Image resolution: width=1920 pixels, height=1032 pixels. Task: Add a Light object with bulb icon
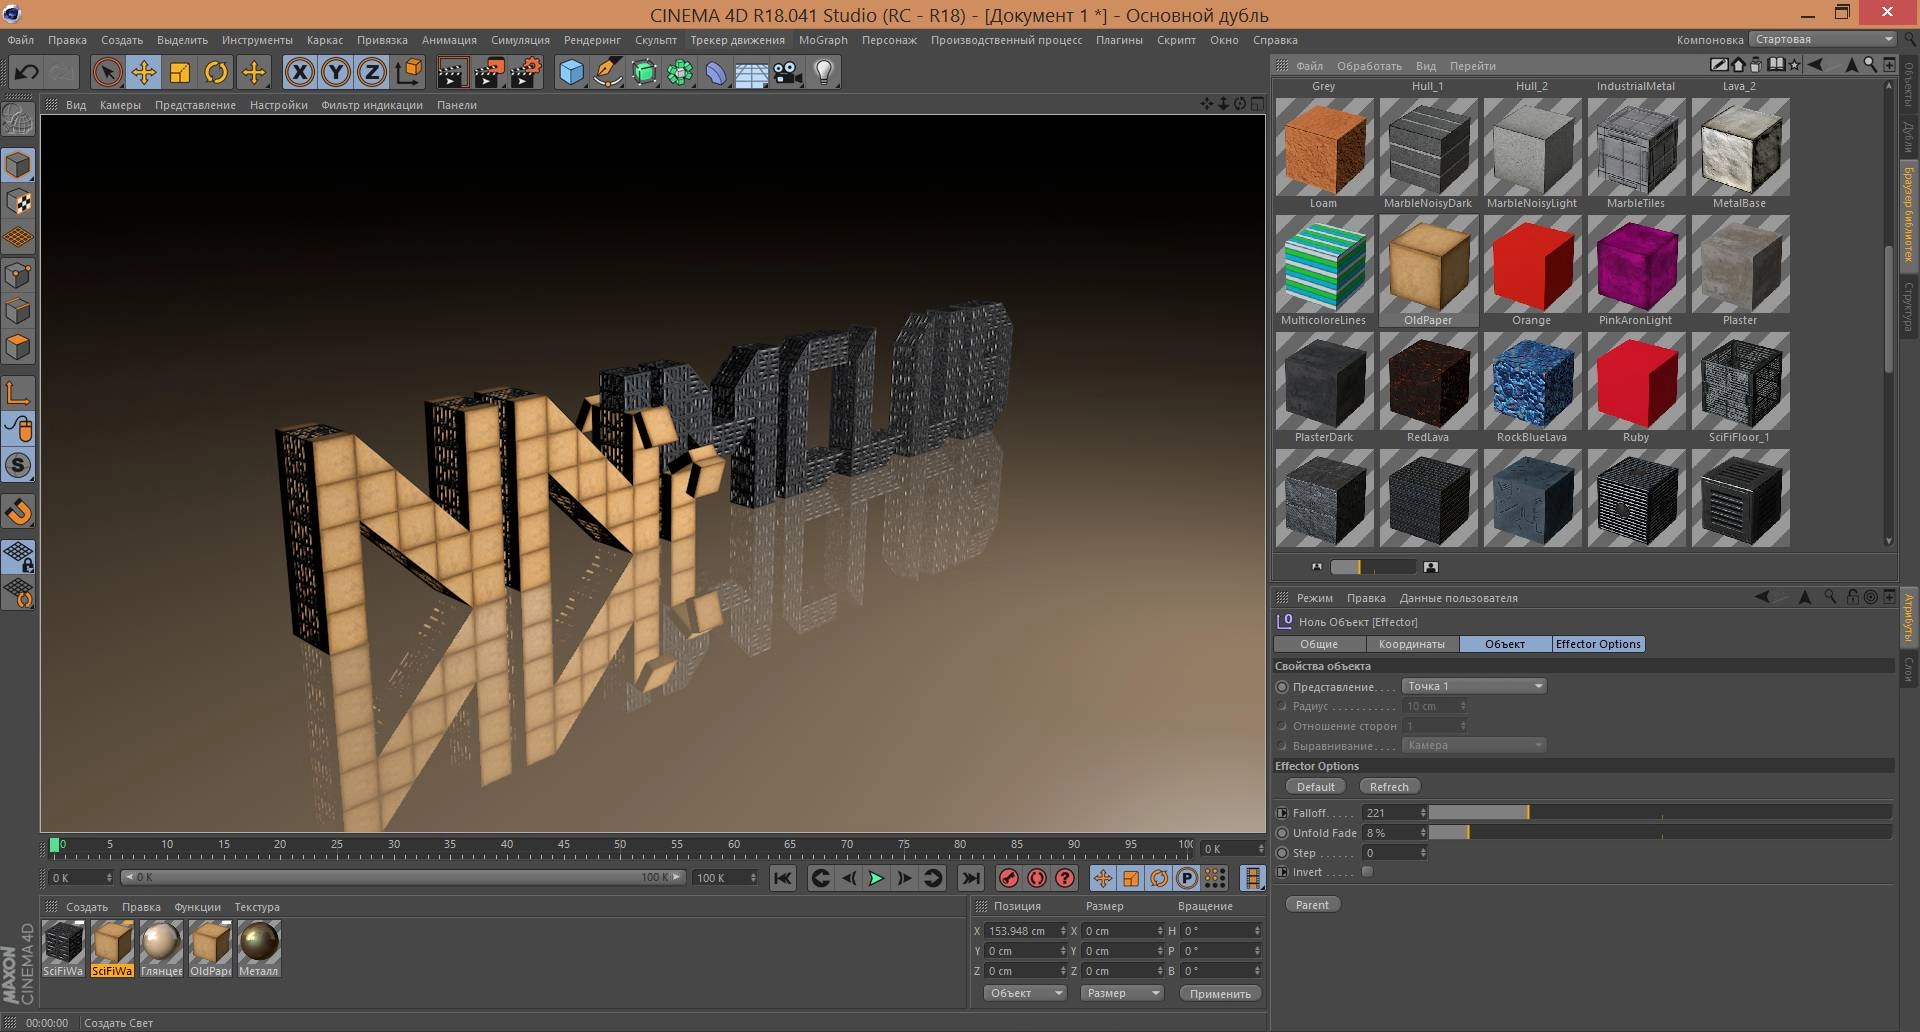click(824, 72)
